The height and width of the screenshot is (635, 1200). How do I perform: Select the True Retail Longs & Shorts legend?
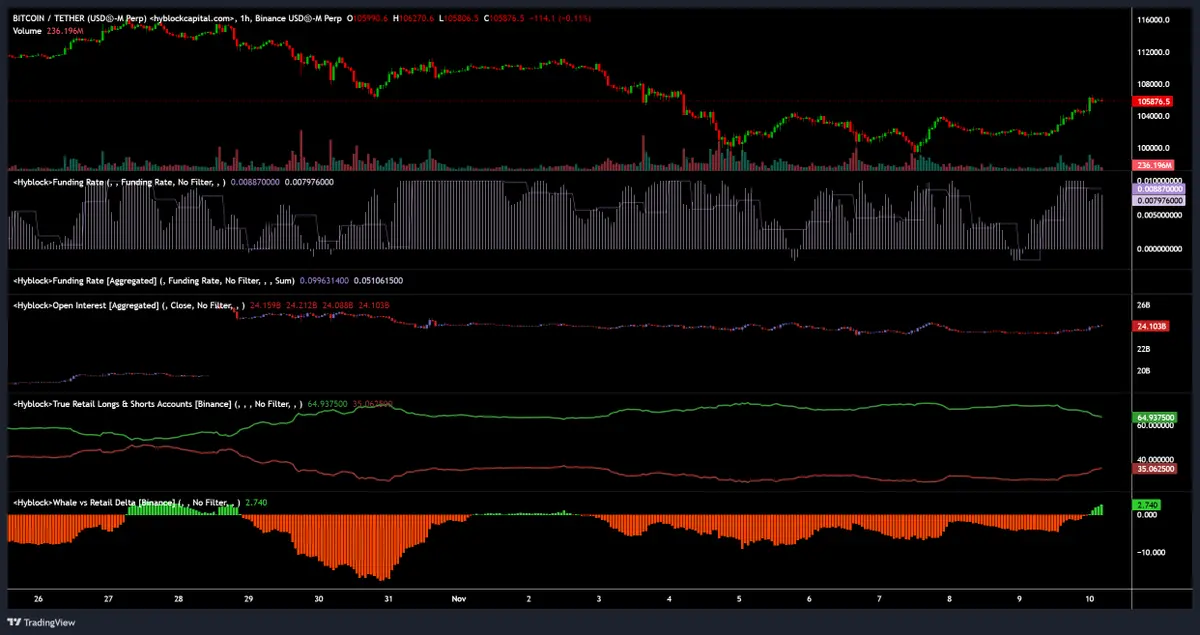159,405
